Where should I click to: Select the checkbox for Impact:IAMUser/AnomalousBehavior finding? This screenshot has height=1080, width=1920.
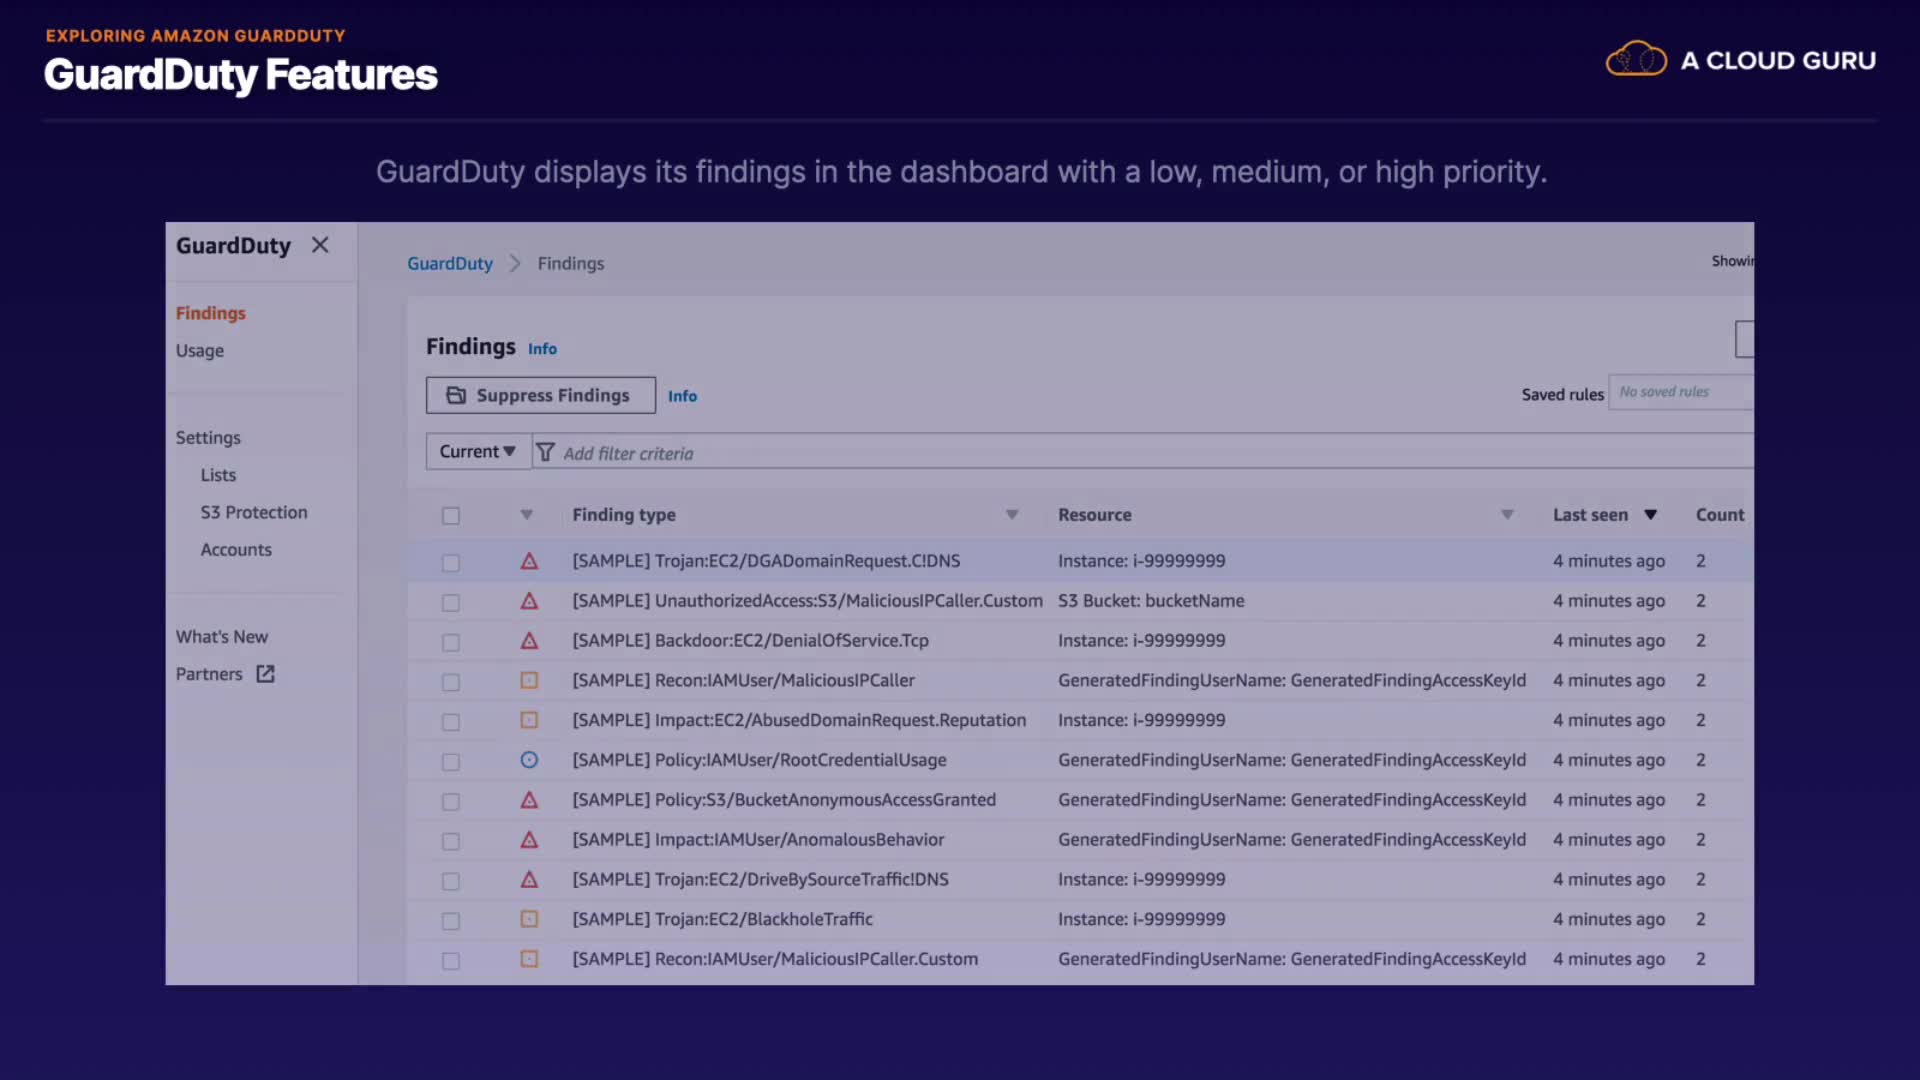451,841
